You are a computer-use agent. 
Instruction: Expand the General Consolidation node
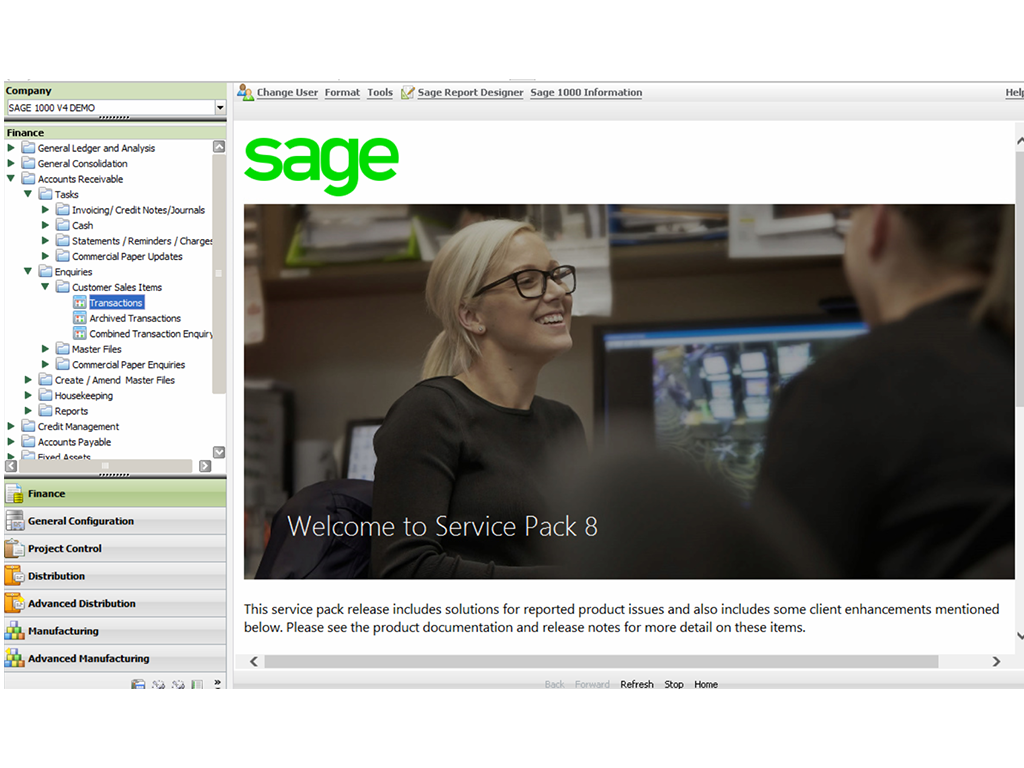pyautogui.click(x=10, y=163)
